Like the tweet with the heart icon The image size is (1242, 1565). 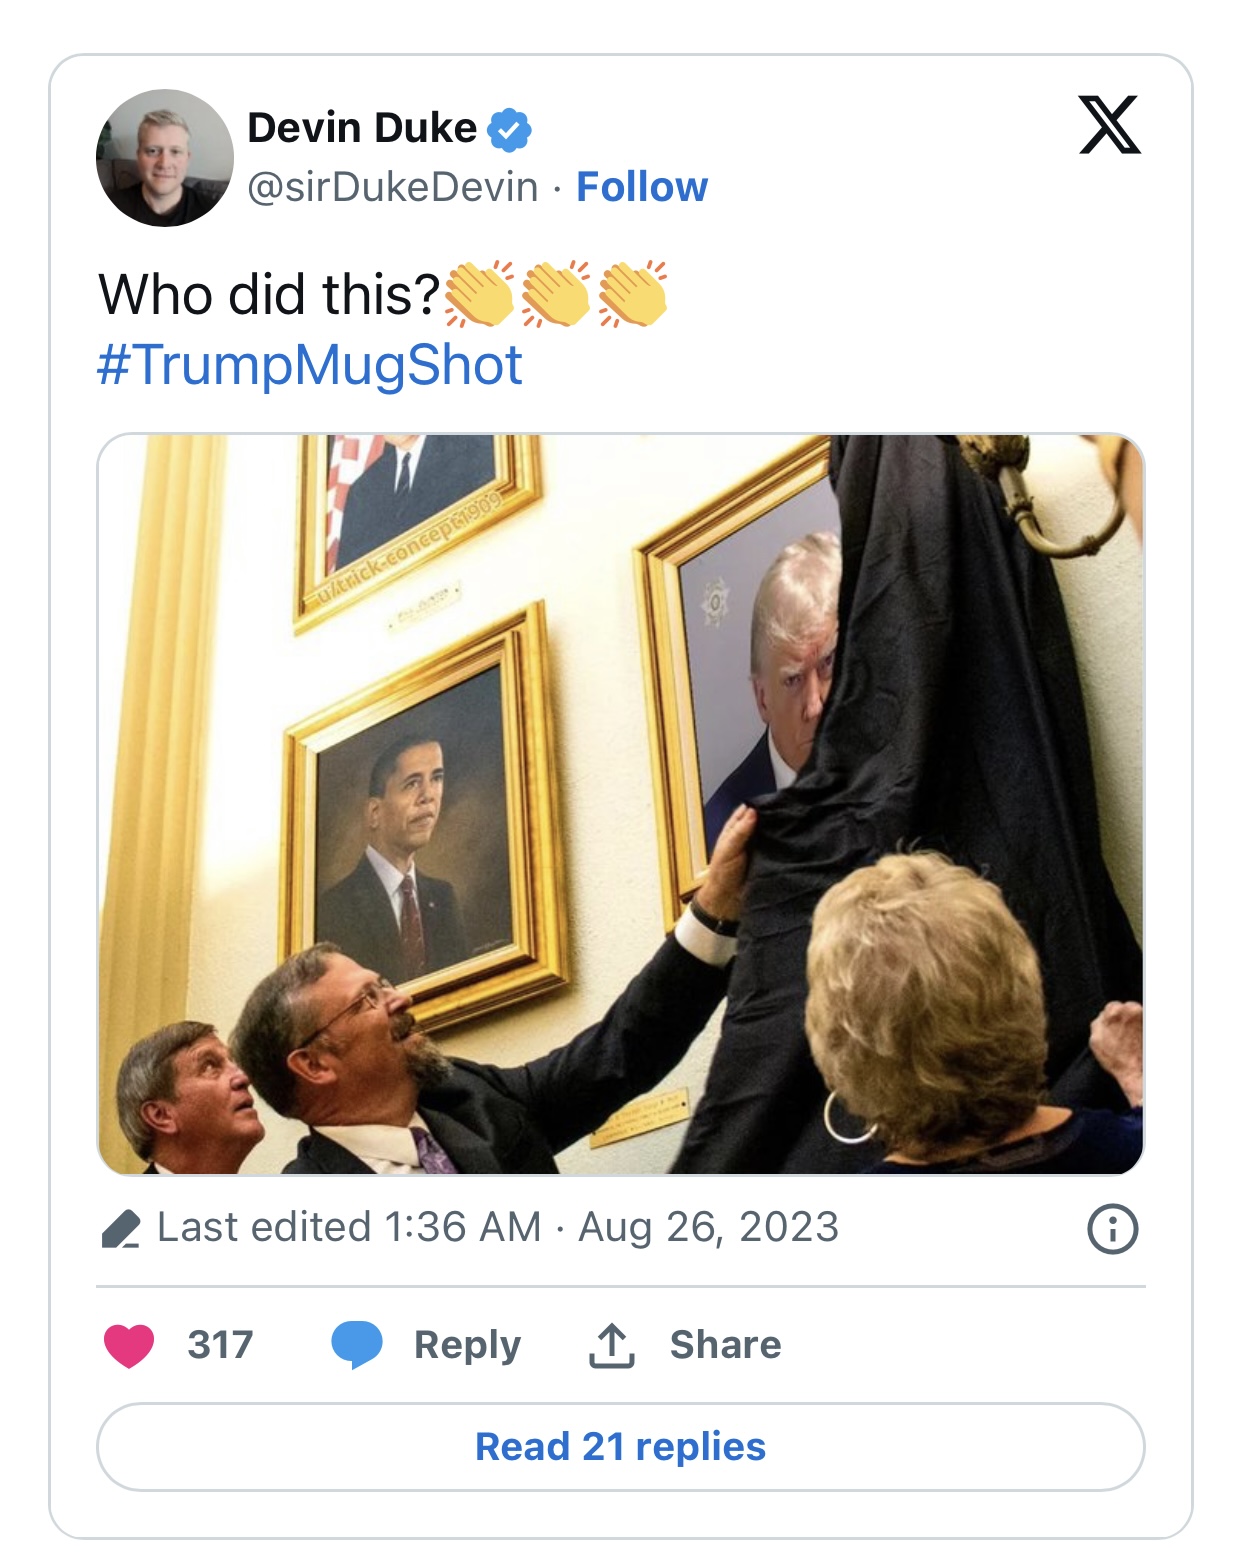(129, 1344)
